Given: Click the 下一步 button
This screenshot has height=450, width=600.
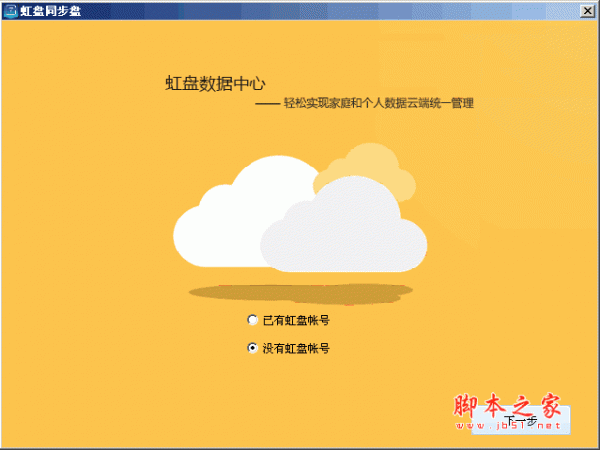Looking at the screenshot, I should pos(521,420).
